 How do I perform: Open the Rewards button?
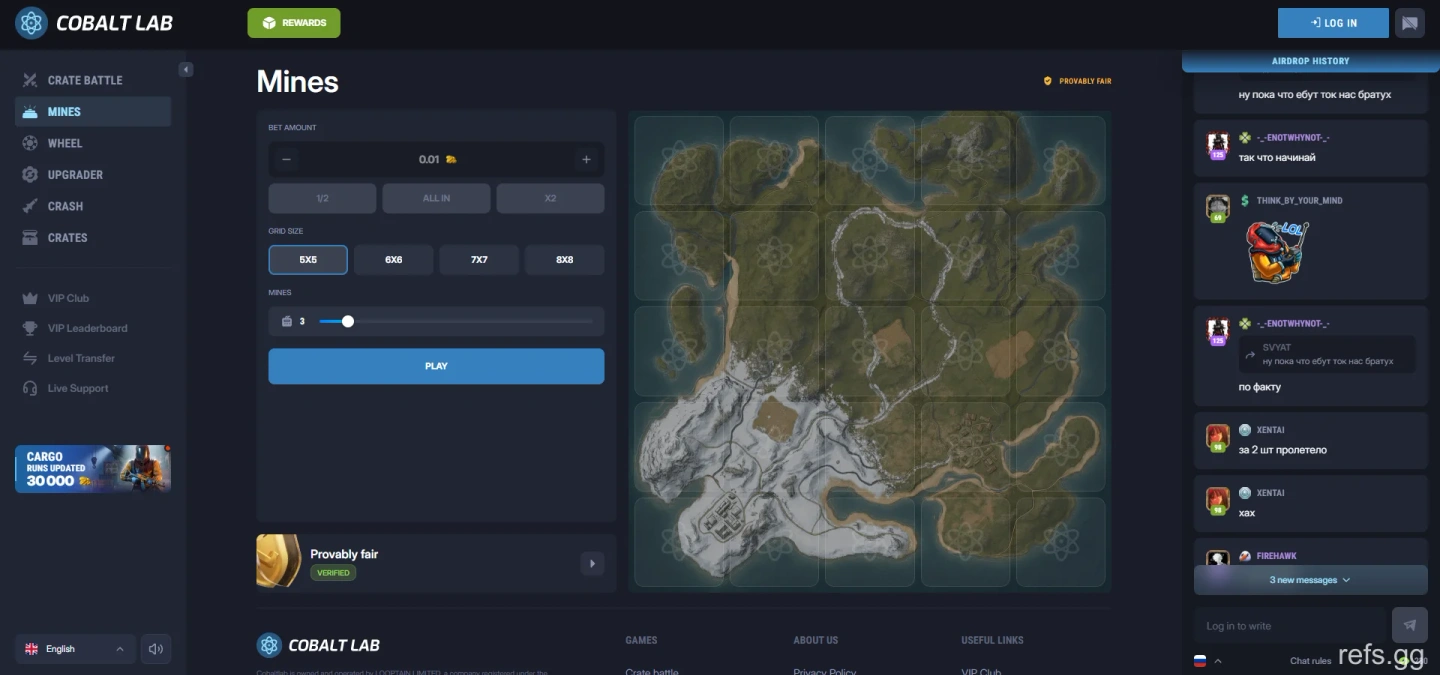[x=294, y=23]
